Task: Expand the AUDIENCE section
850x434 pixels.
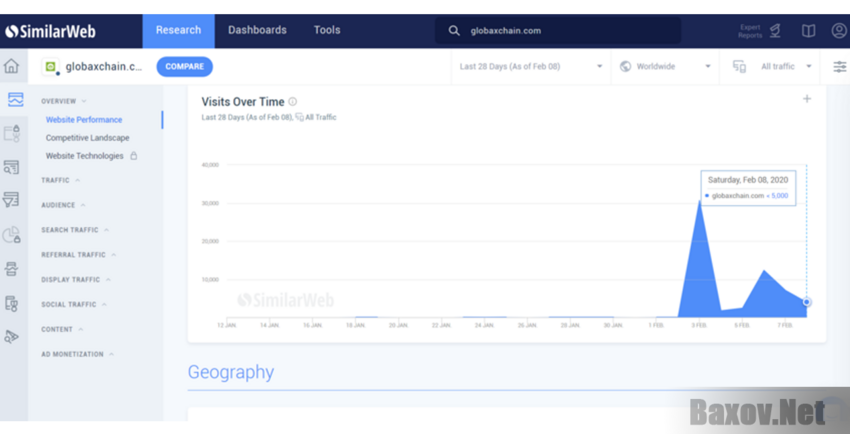Action: point(63,205)
